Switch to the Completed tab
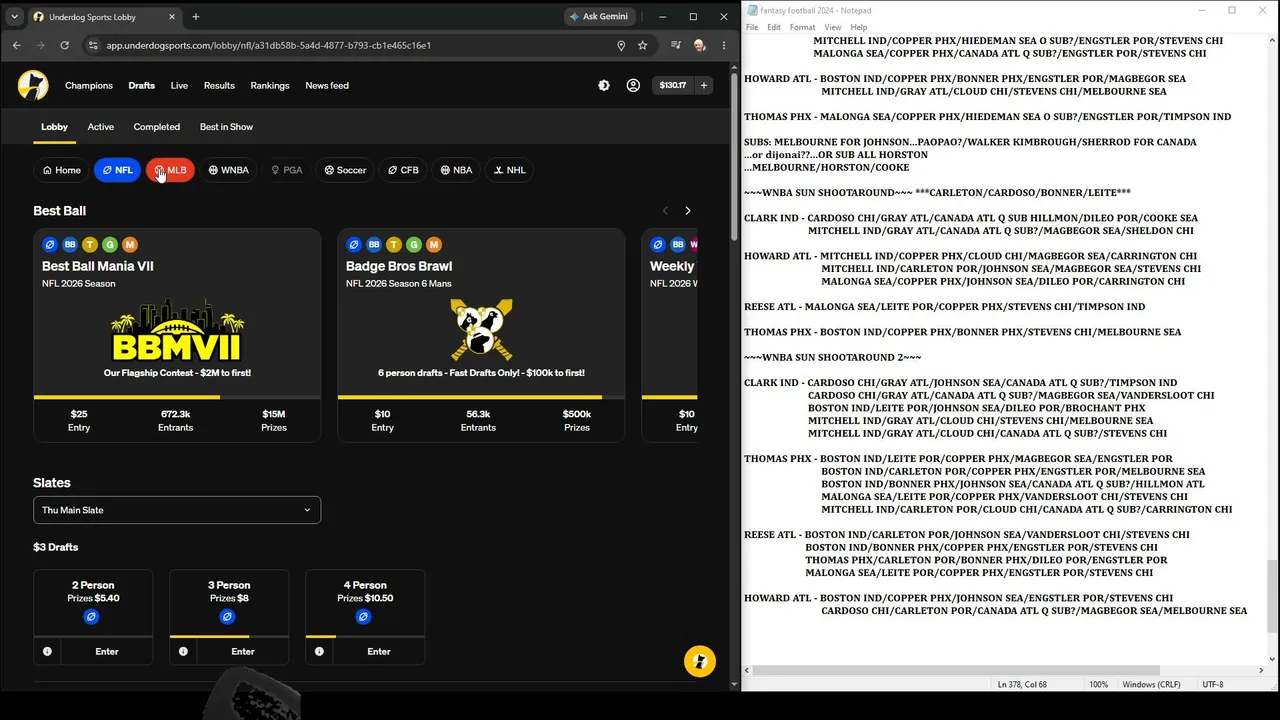The height and width of the screenshot is (720, 1280). (x=157, y=127)
